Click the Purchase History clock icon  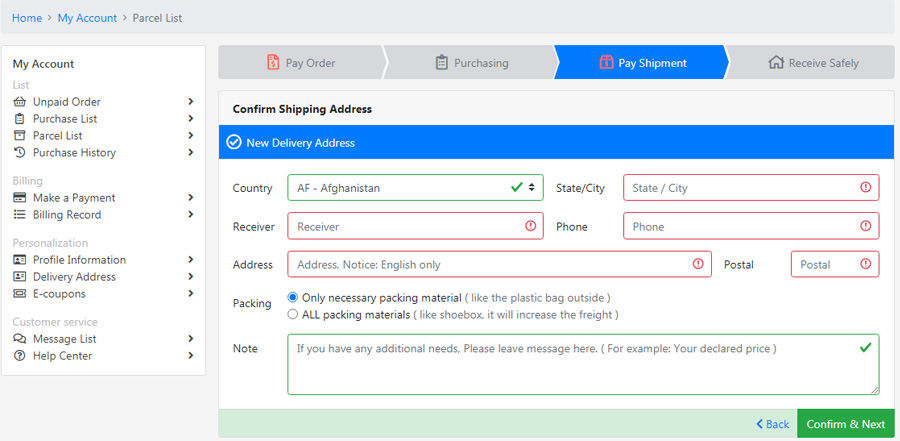[20, 152]
